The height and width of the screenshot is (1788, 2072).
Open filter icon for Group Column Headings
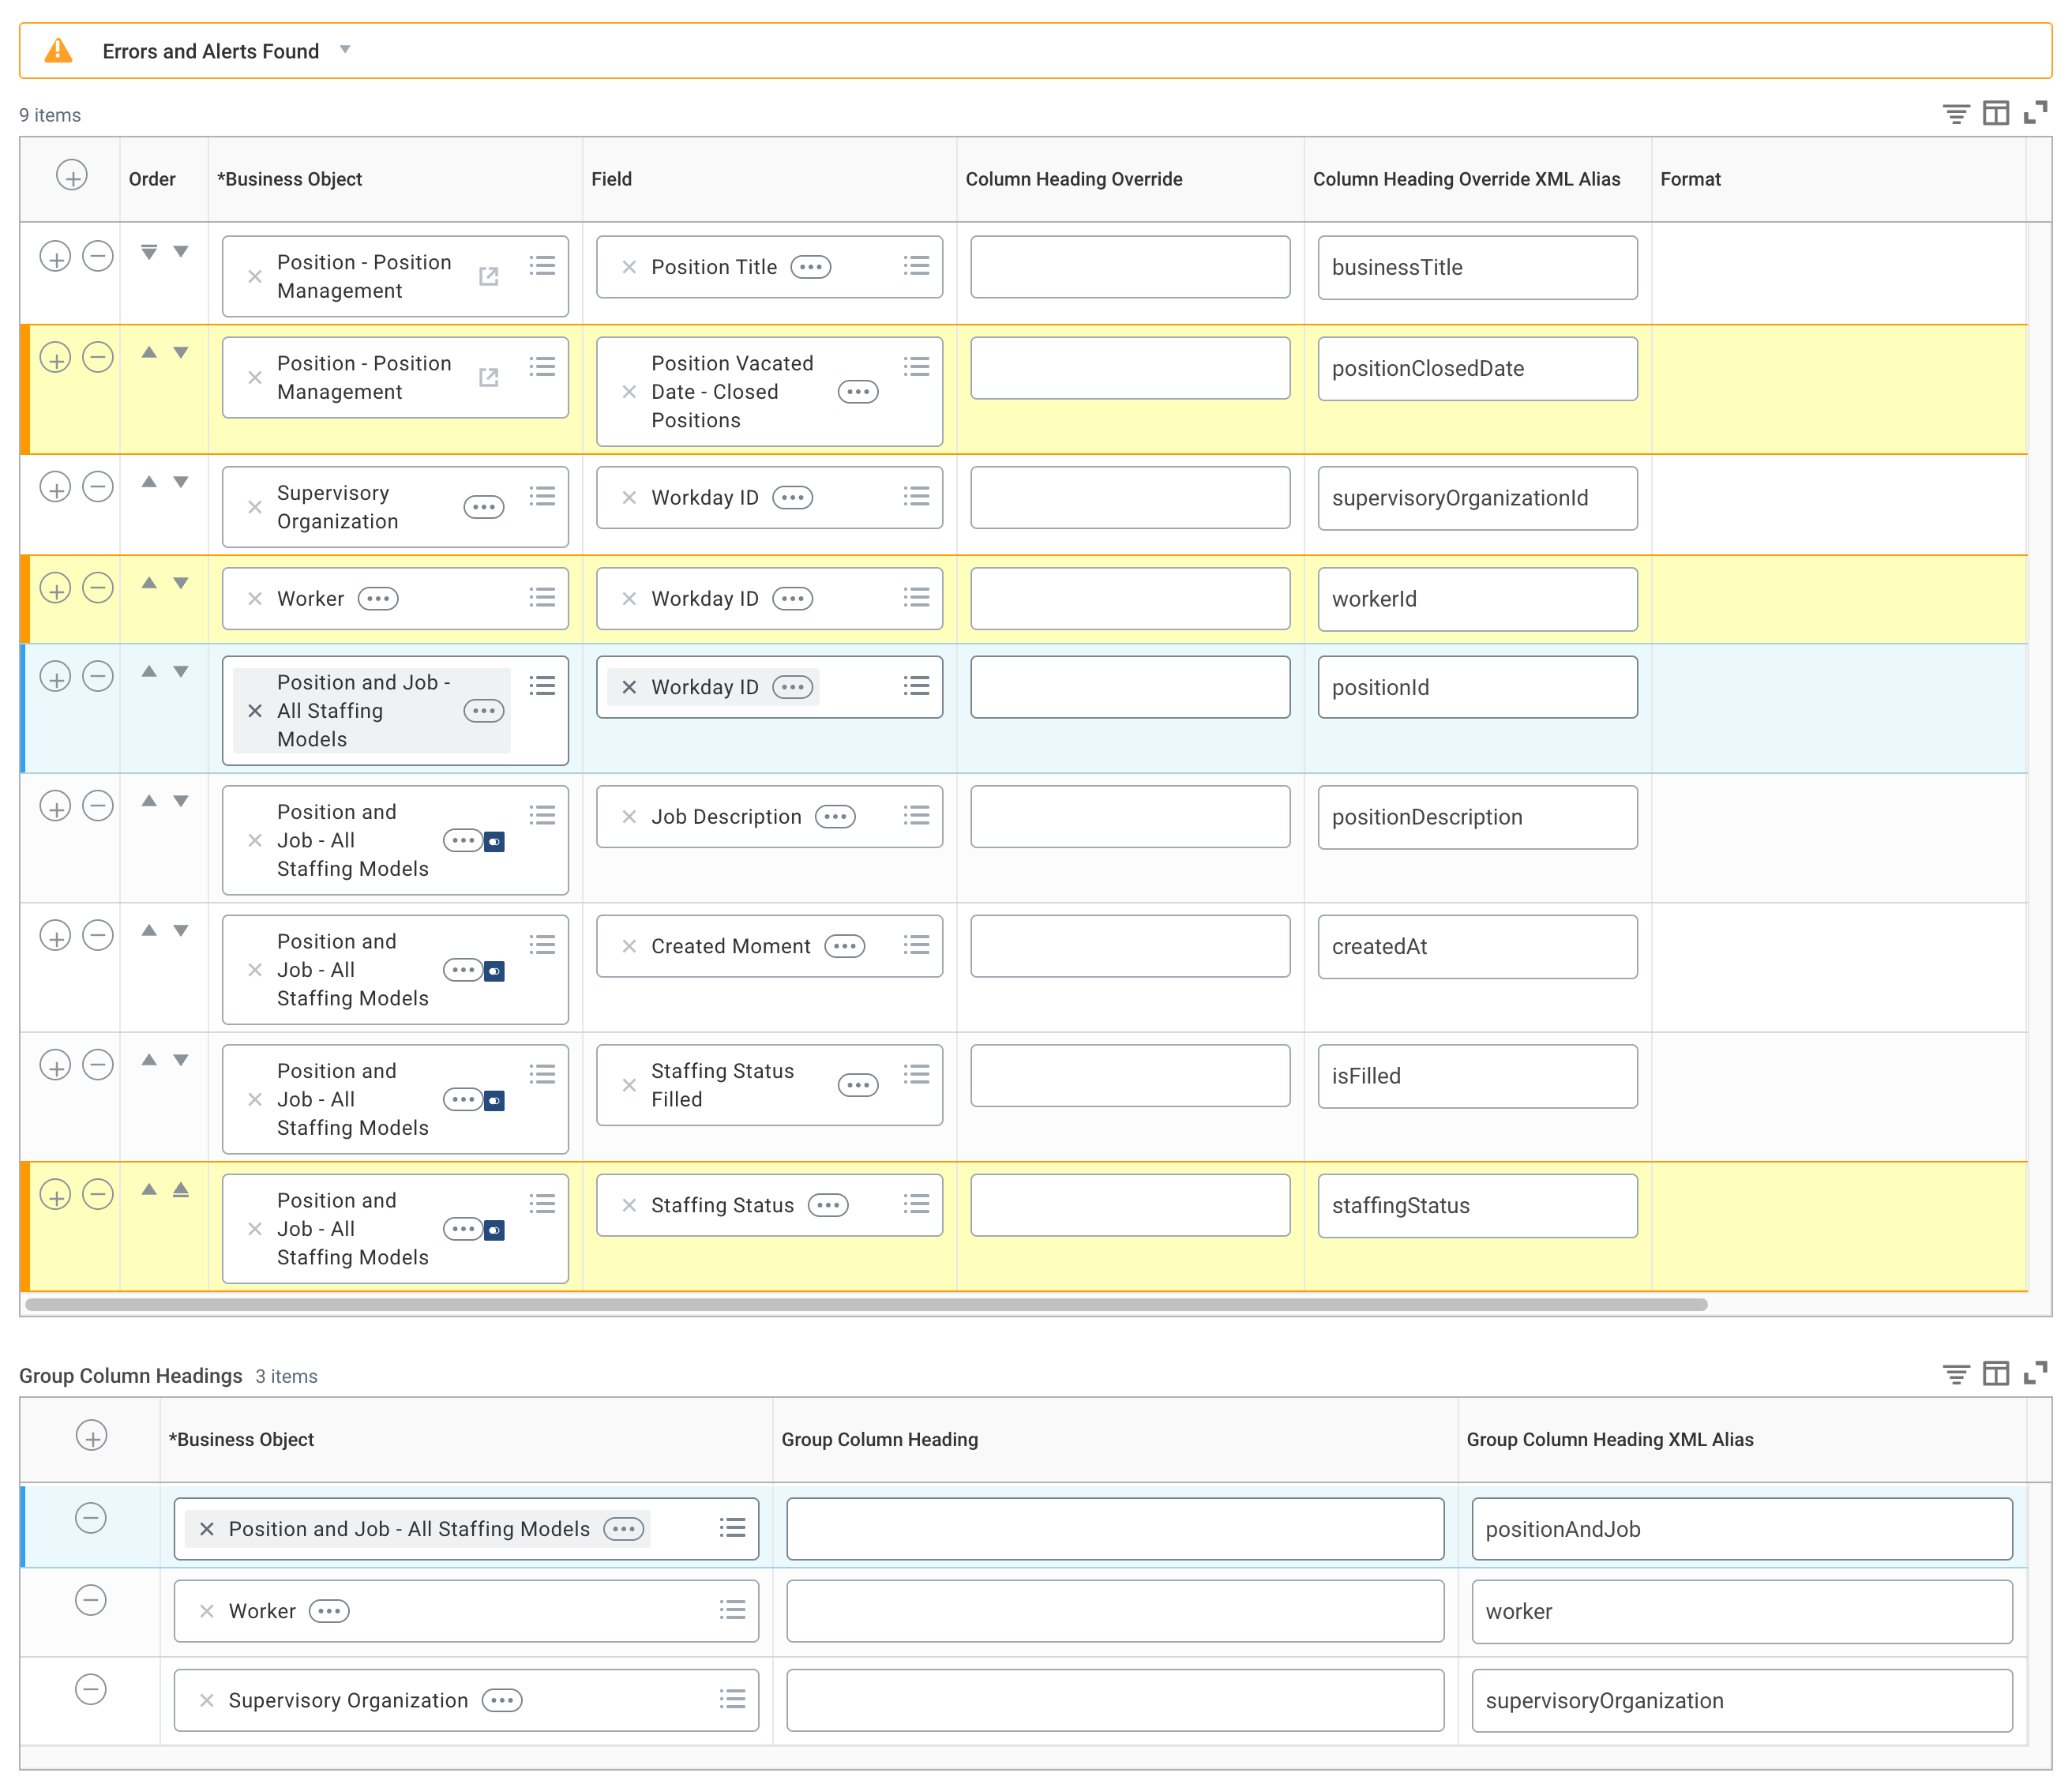1956,1374
